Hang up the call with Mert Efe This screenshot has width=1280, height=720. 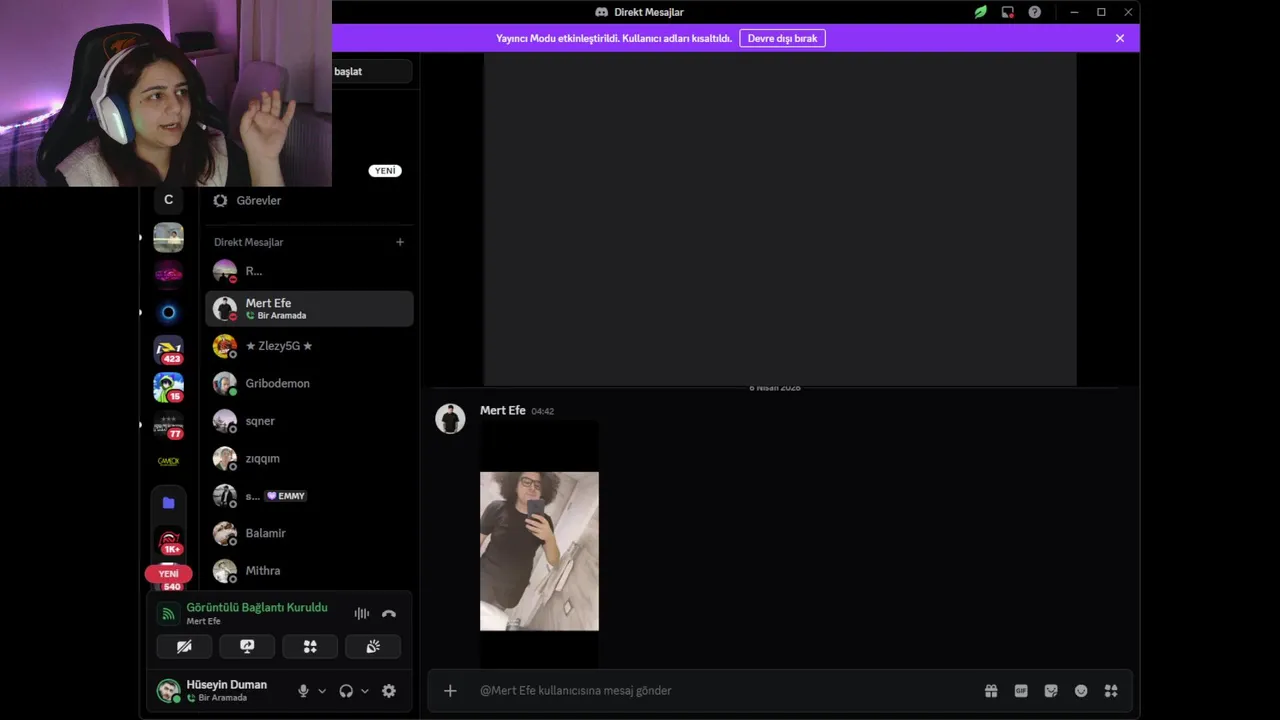[x=389, y=613]
